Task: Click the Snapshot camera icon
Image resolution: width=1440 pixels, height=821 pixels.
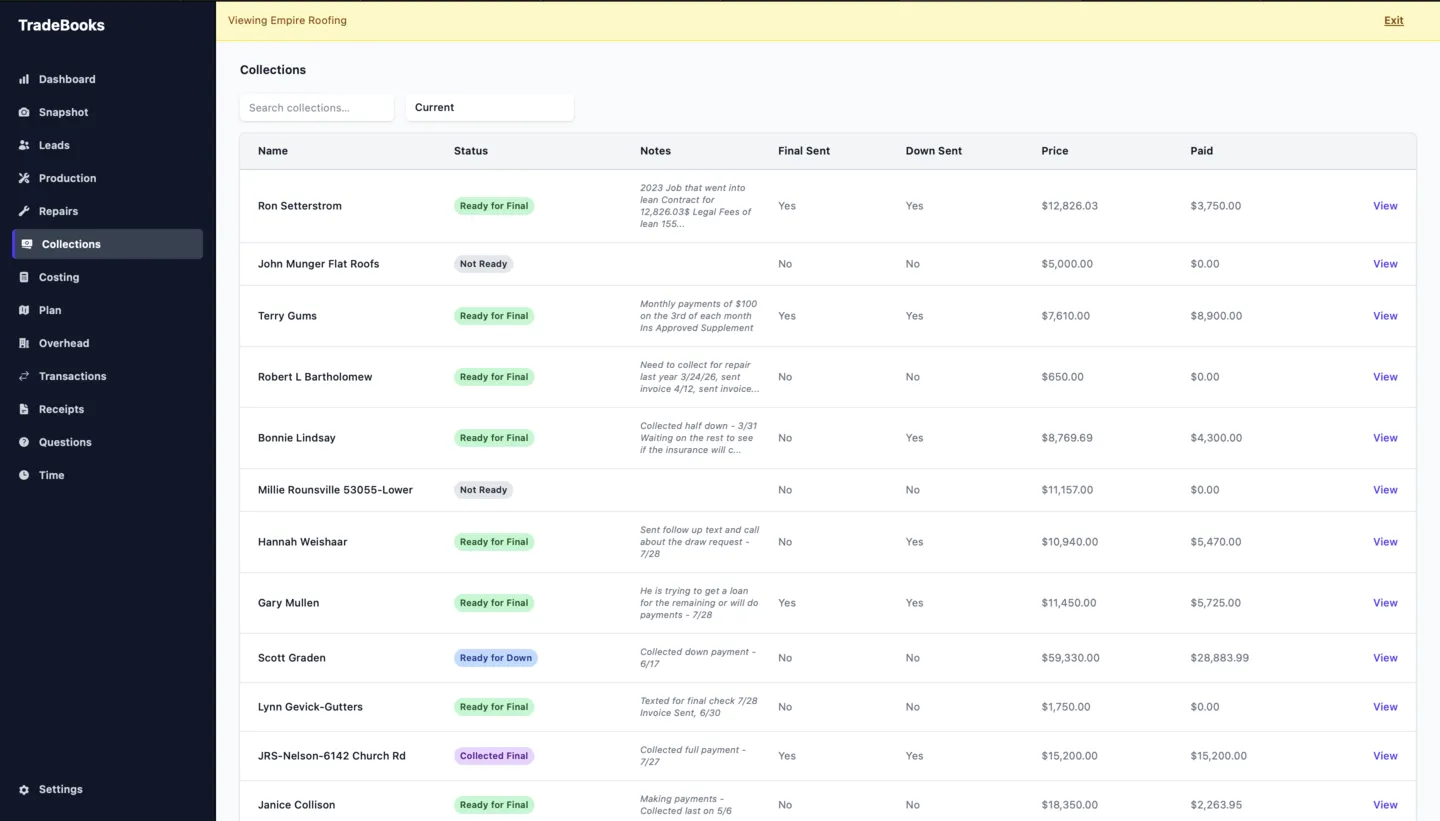Action: pos(24,112)
